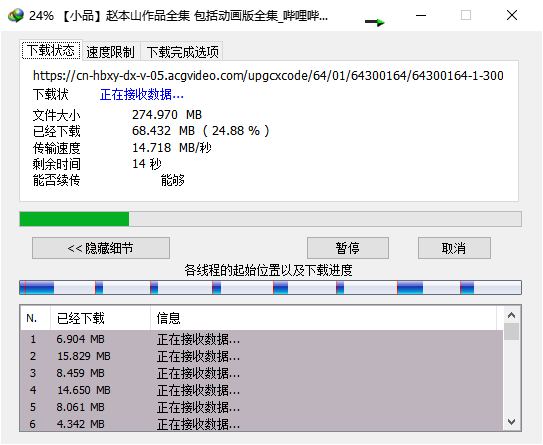The height and width of the screenshot is (445, 543).
Task: Click the thread segments progress bar
Action: [270, 288]
